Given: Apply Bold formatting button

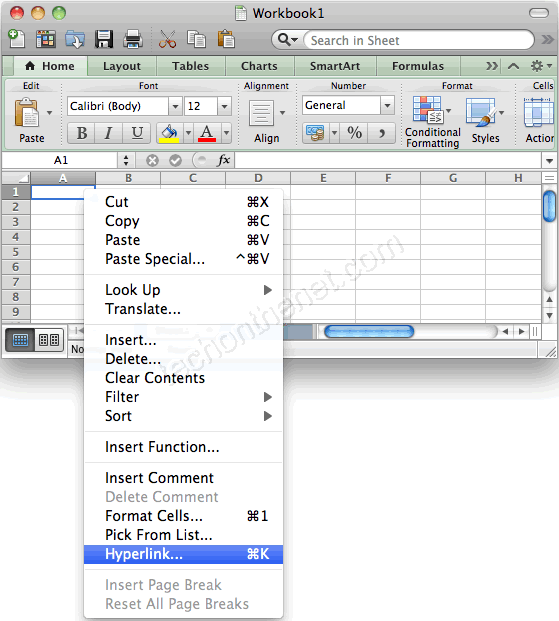Looking at the screenshot, I should click(x=82, y=133).
